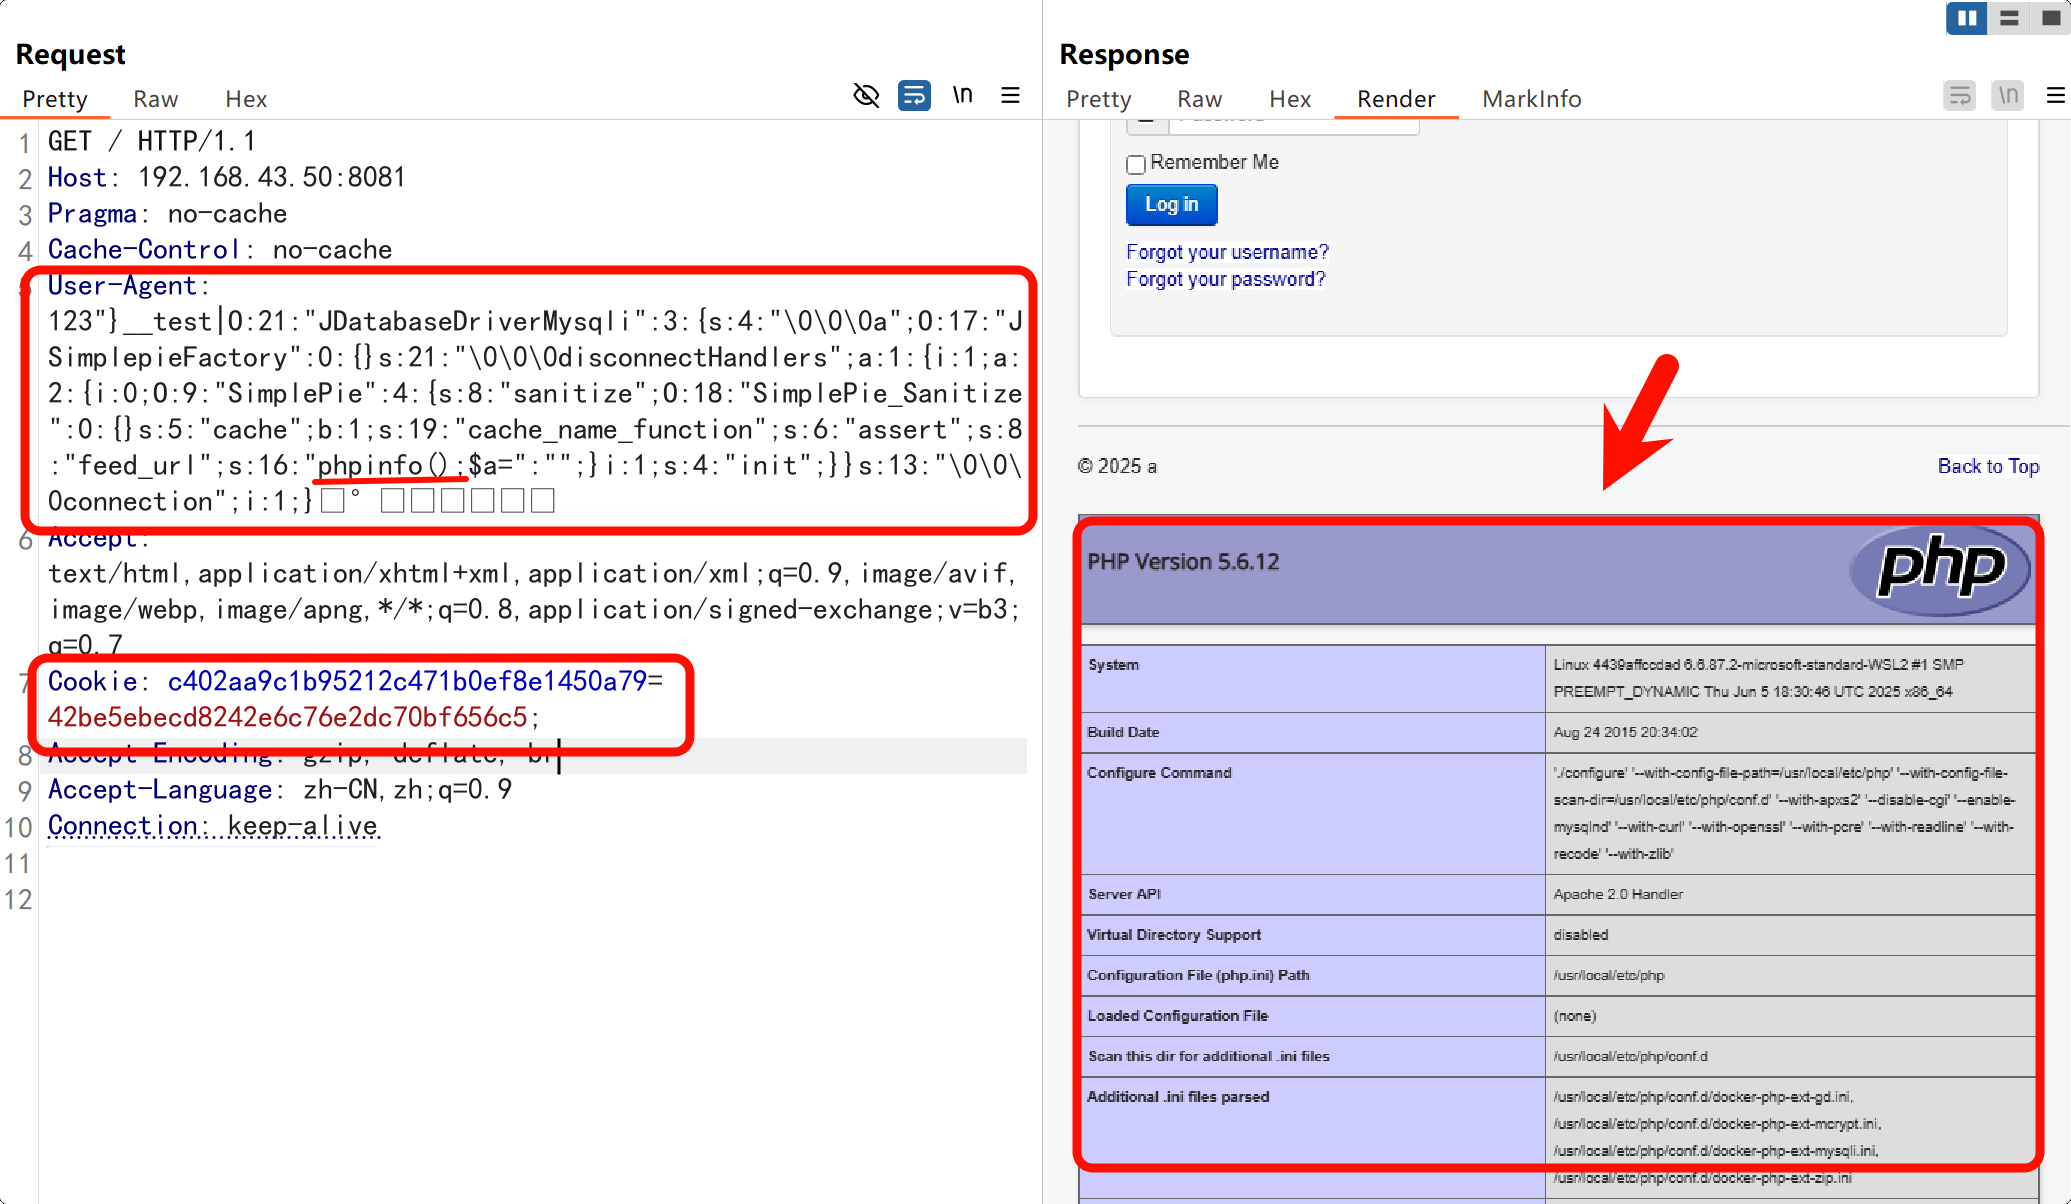The width and height of the screenshot is (2071, 1204).
Task: Switch Request view to Raw tab
Action: [155, 99]
